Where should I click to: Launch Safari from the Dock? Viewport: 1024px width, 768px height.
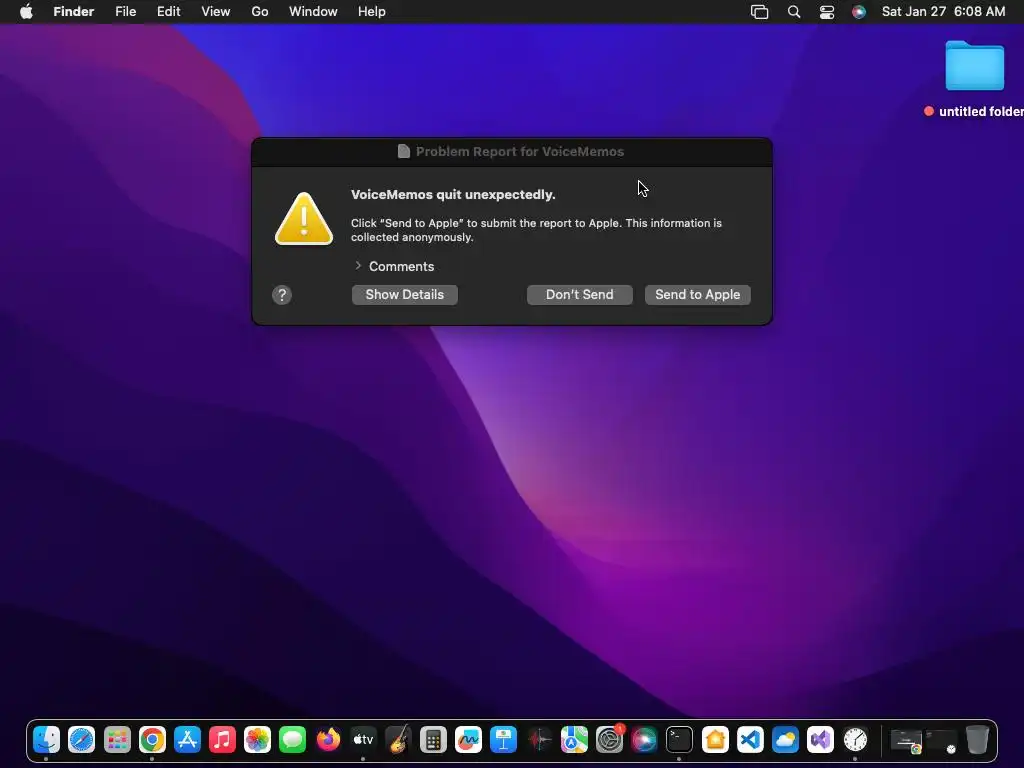[82, 740]
